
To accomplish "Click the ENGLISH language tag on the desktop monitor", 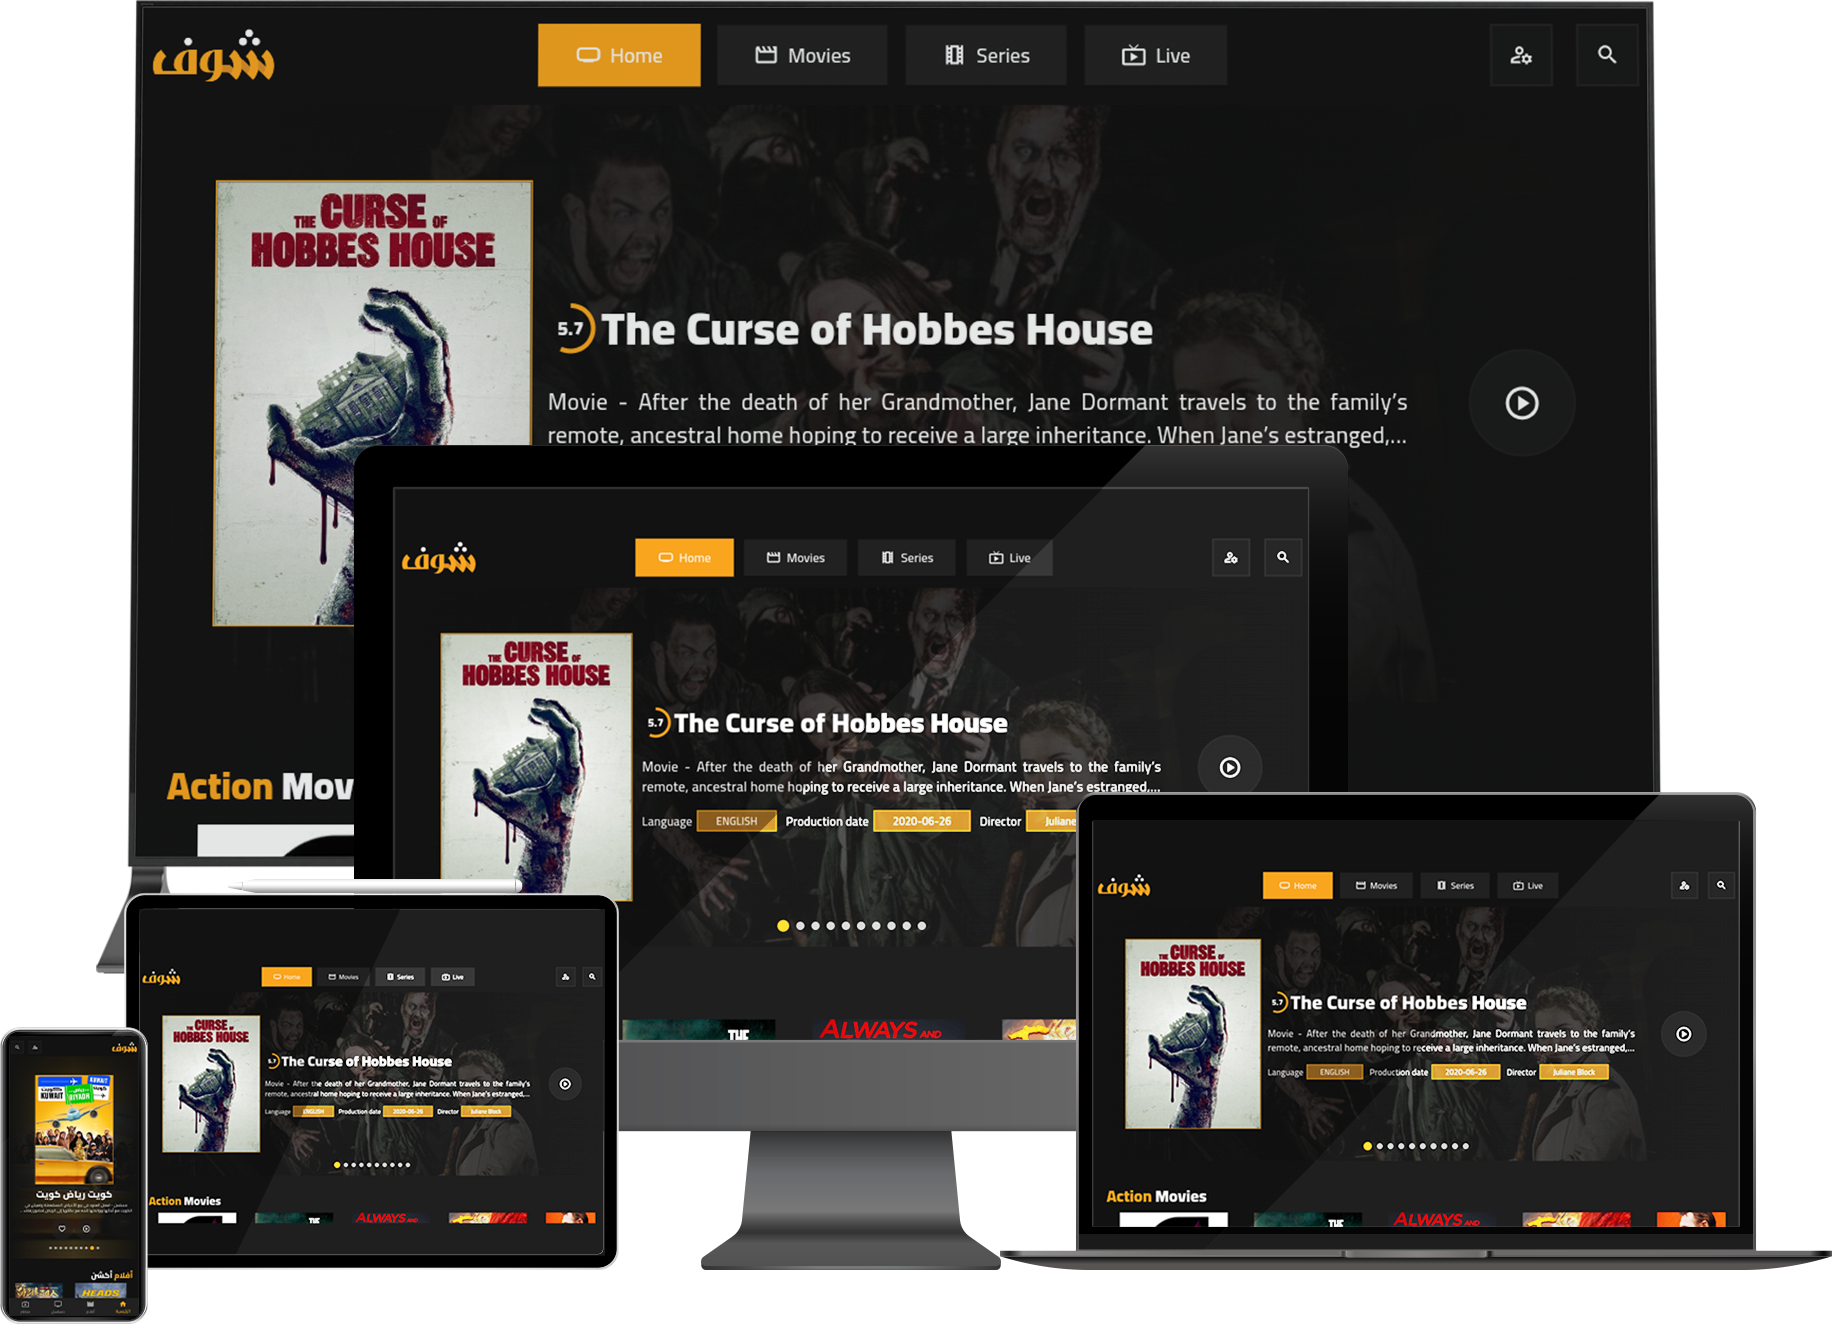I will (736, 821).
